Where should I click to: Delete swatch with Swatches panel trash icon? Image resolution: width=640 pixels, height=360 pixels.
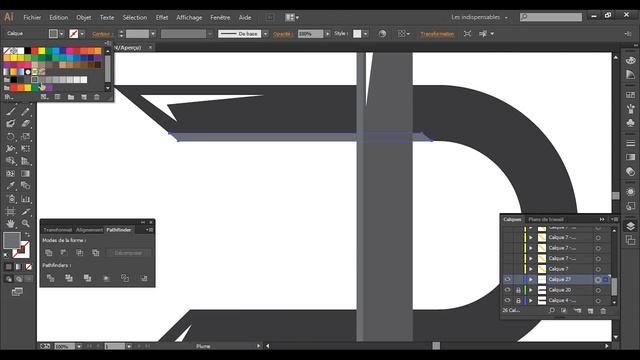(x=97, y=97)
